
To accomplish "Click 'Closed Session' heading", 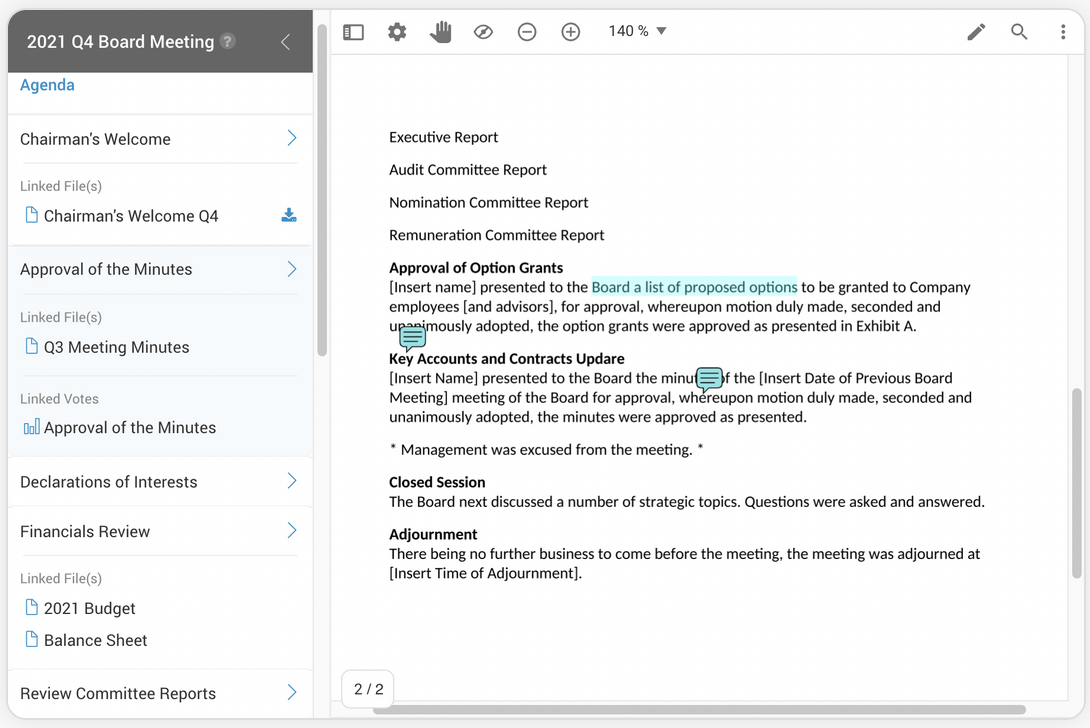I will [437, 483].
